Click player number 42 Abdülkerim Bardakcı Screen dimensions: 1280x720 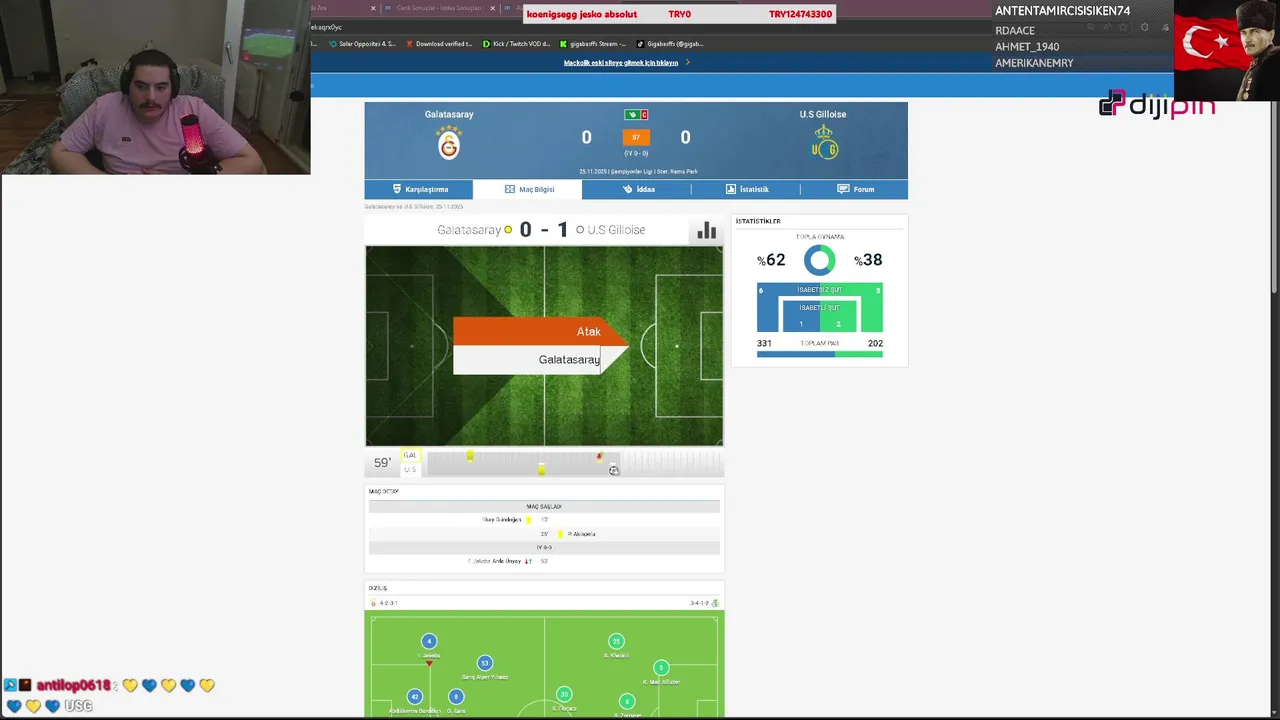[415, 697]
